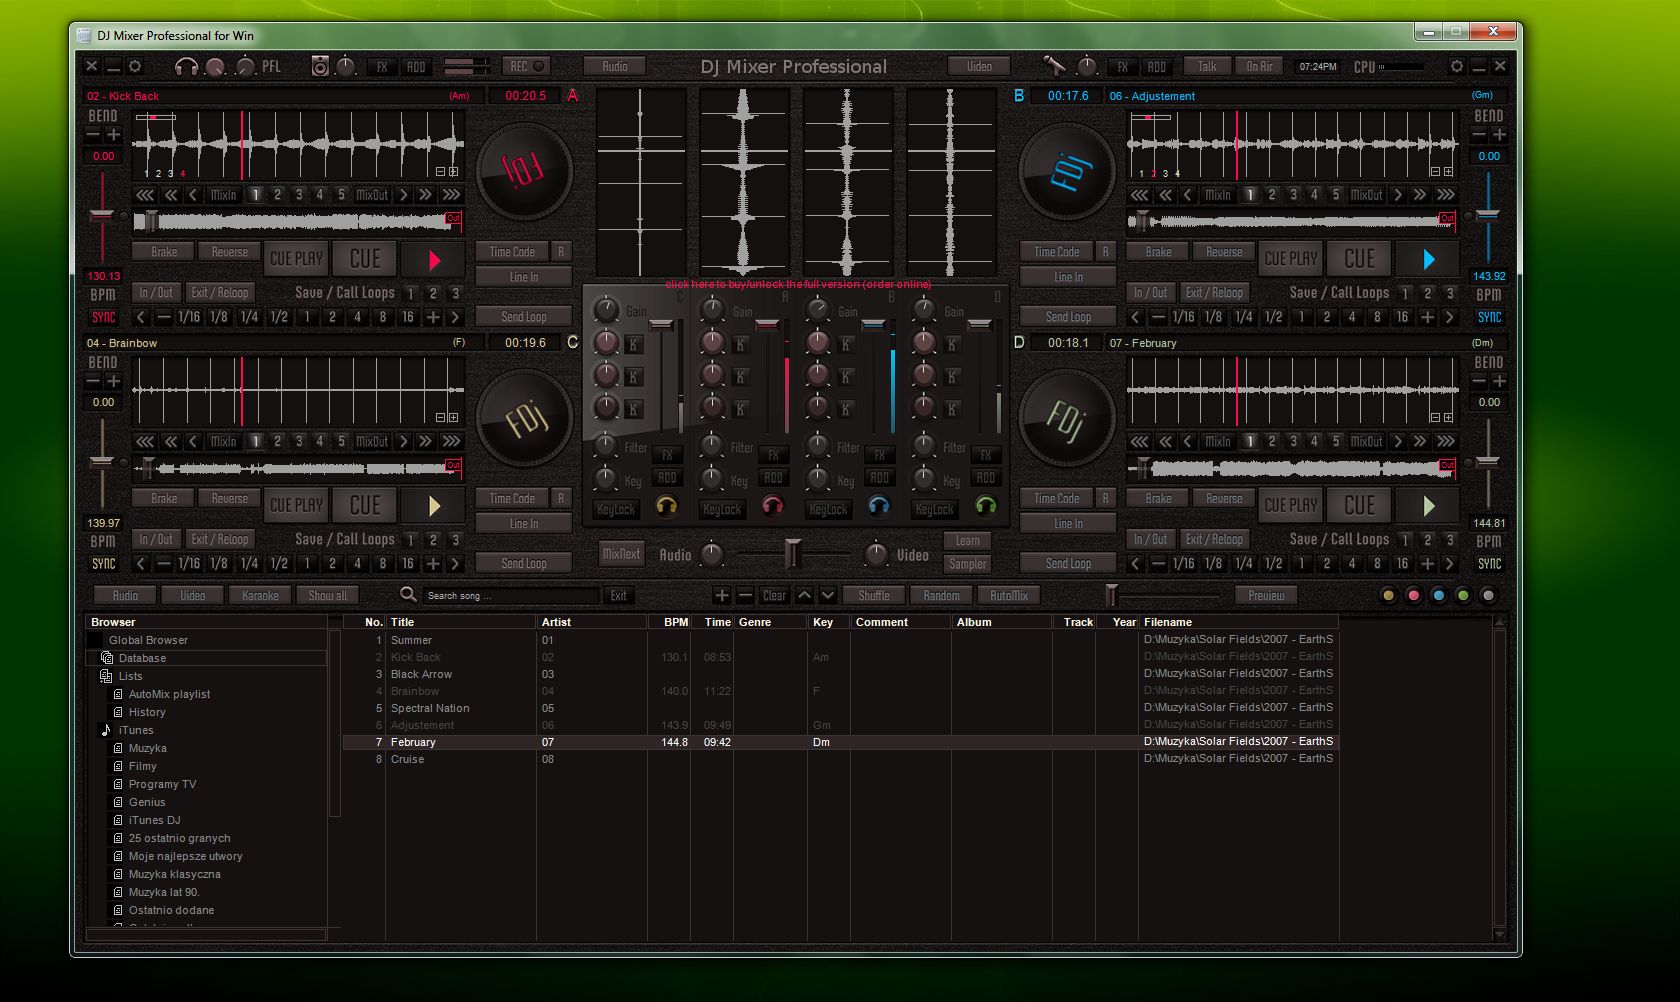Click the search magnifier icon beside Search song
The height and width of the screenshot is (1002, 1680).
408,595
